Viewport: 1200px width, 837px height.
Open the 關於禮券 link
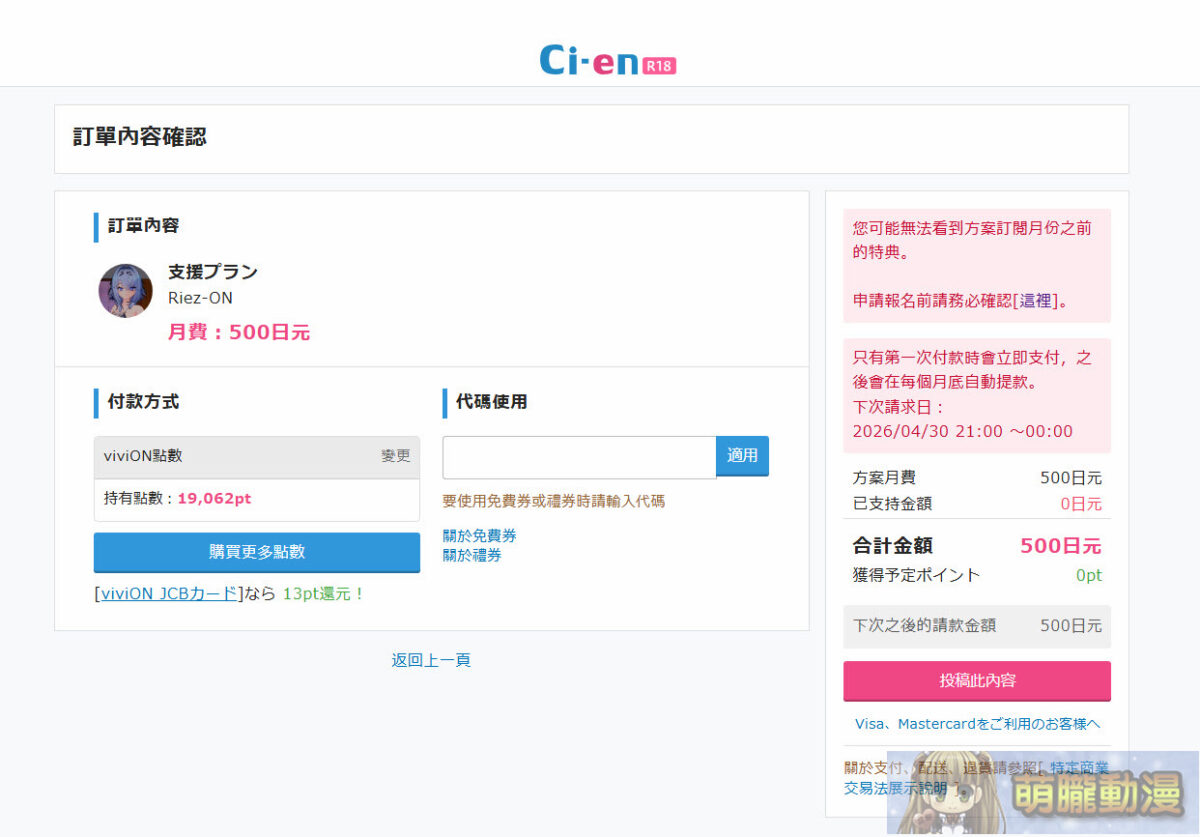pos(472,555)
